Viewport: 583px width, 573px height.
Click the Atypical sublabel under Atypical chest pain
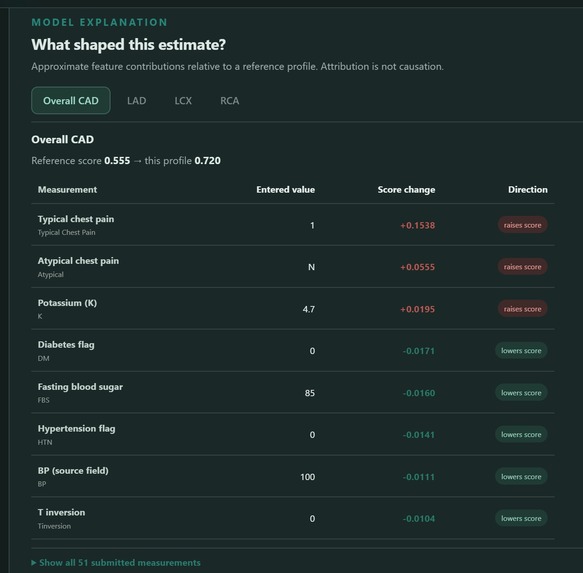(51, 275)
